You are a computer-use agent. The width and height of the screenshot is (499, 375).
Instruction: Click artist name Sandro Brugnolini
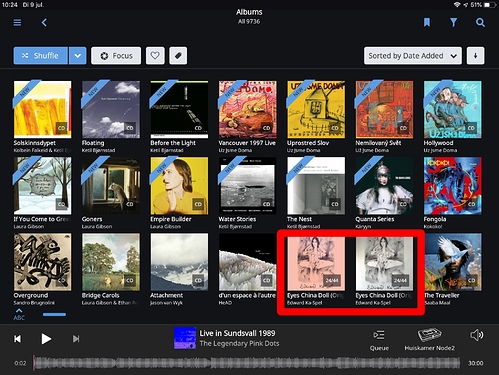[34, 303]
